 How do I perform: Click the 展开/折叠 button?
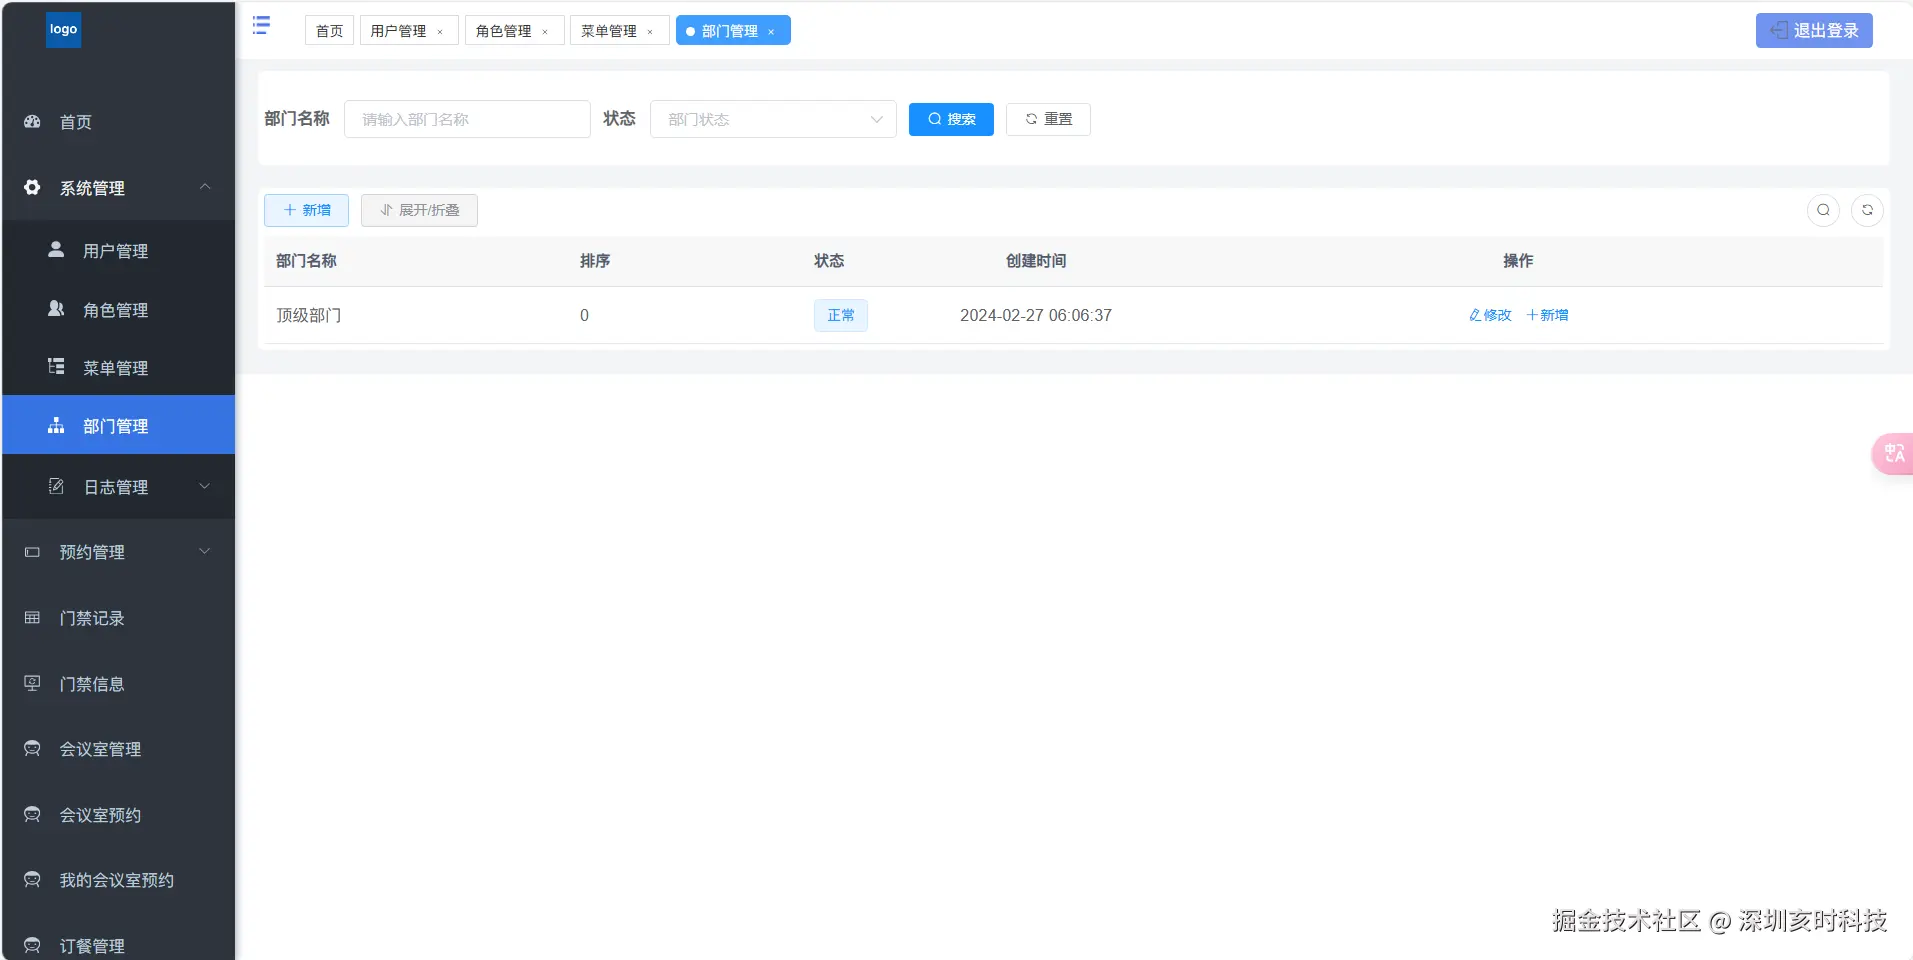pyautogui.click(x=419, y=210)
